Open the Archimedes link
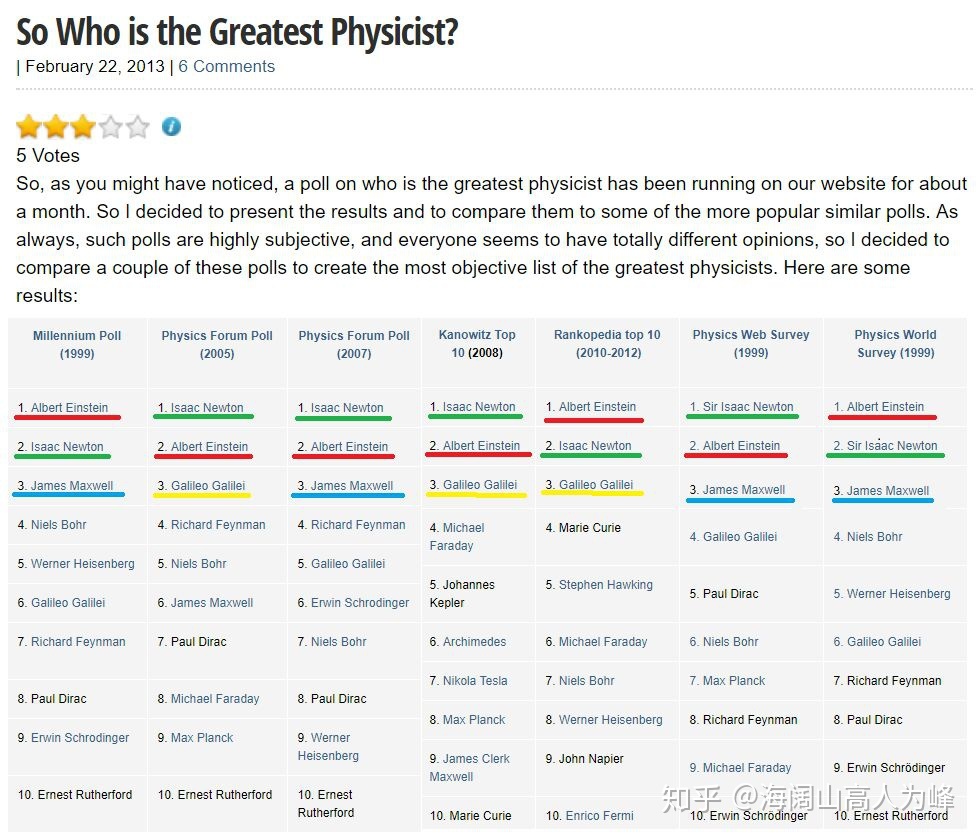Screen dimensions: 980x838 (474, 642)
